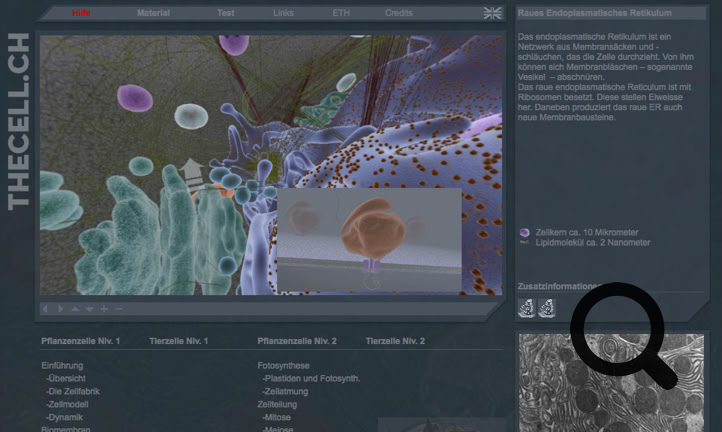Viewport: 722px width, 432px height.
Task: Open the Hilfe menu item
Action: click(81, 13)
